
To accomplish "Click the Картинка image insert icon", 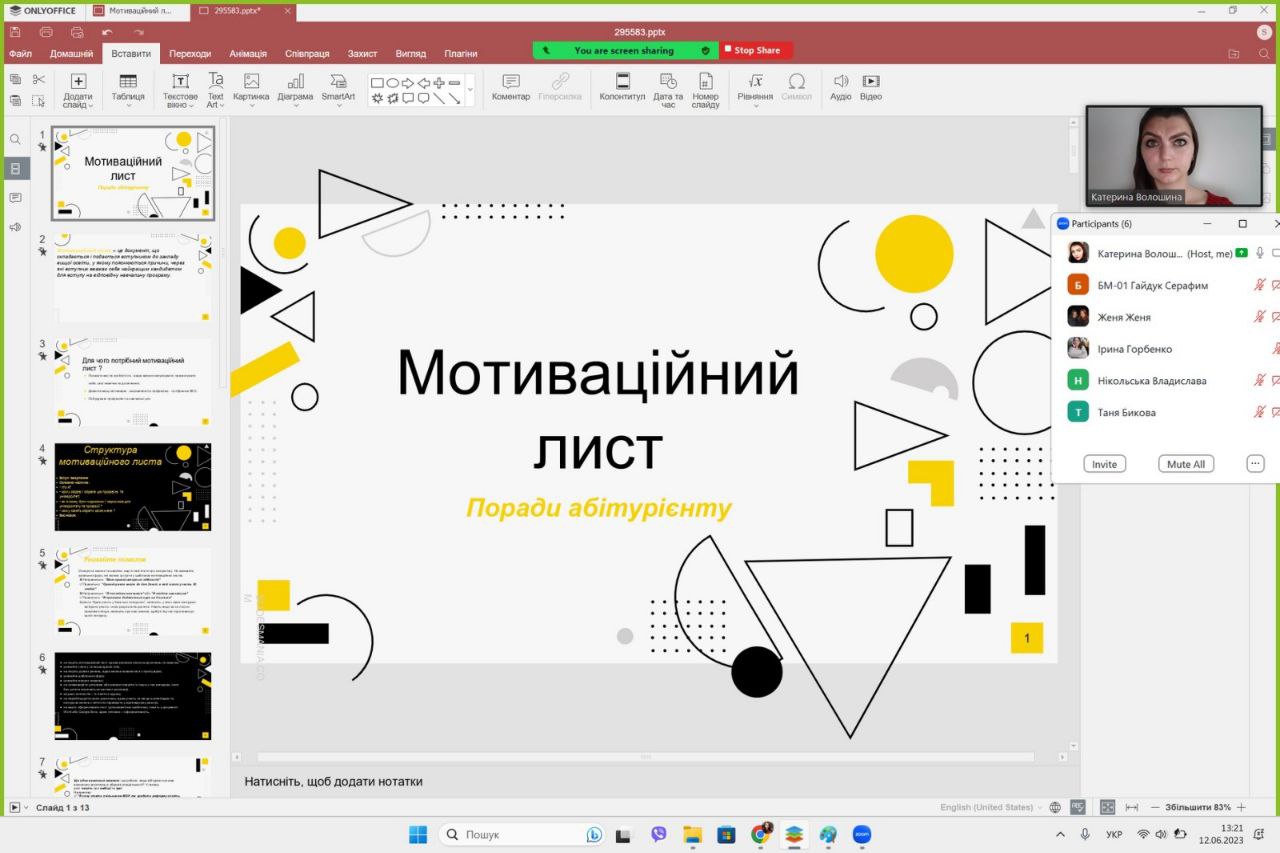I will tap(251, 89).
